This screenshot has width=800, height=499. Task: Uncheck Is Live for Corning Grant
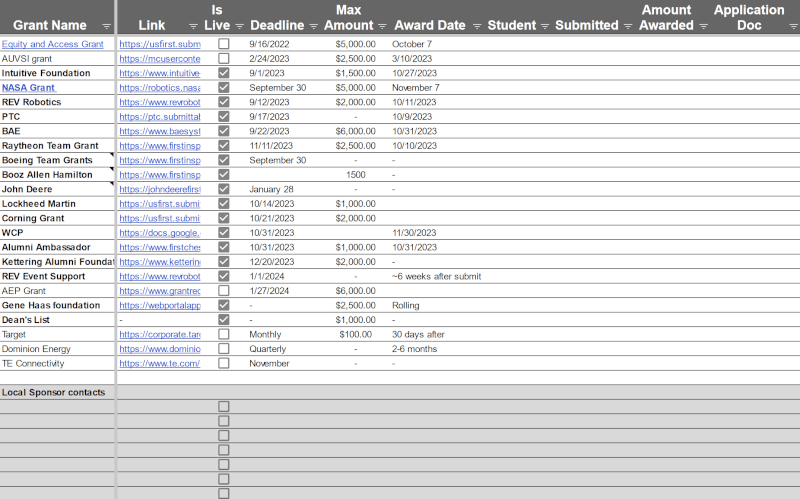pyautogui.click(x=223, y=218)
